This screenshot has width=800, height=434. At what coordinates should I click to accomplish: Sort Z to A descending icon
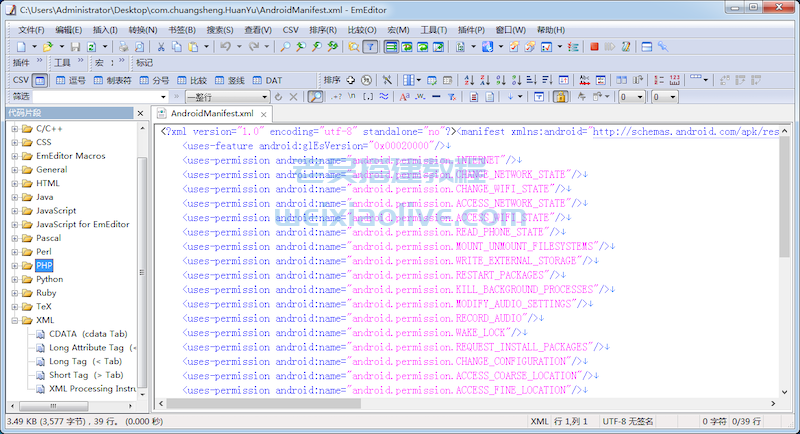[485, 80]
